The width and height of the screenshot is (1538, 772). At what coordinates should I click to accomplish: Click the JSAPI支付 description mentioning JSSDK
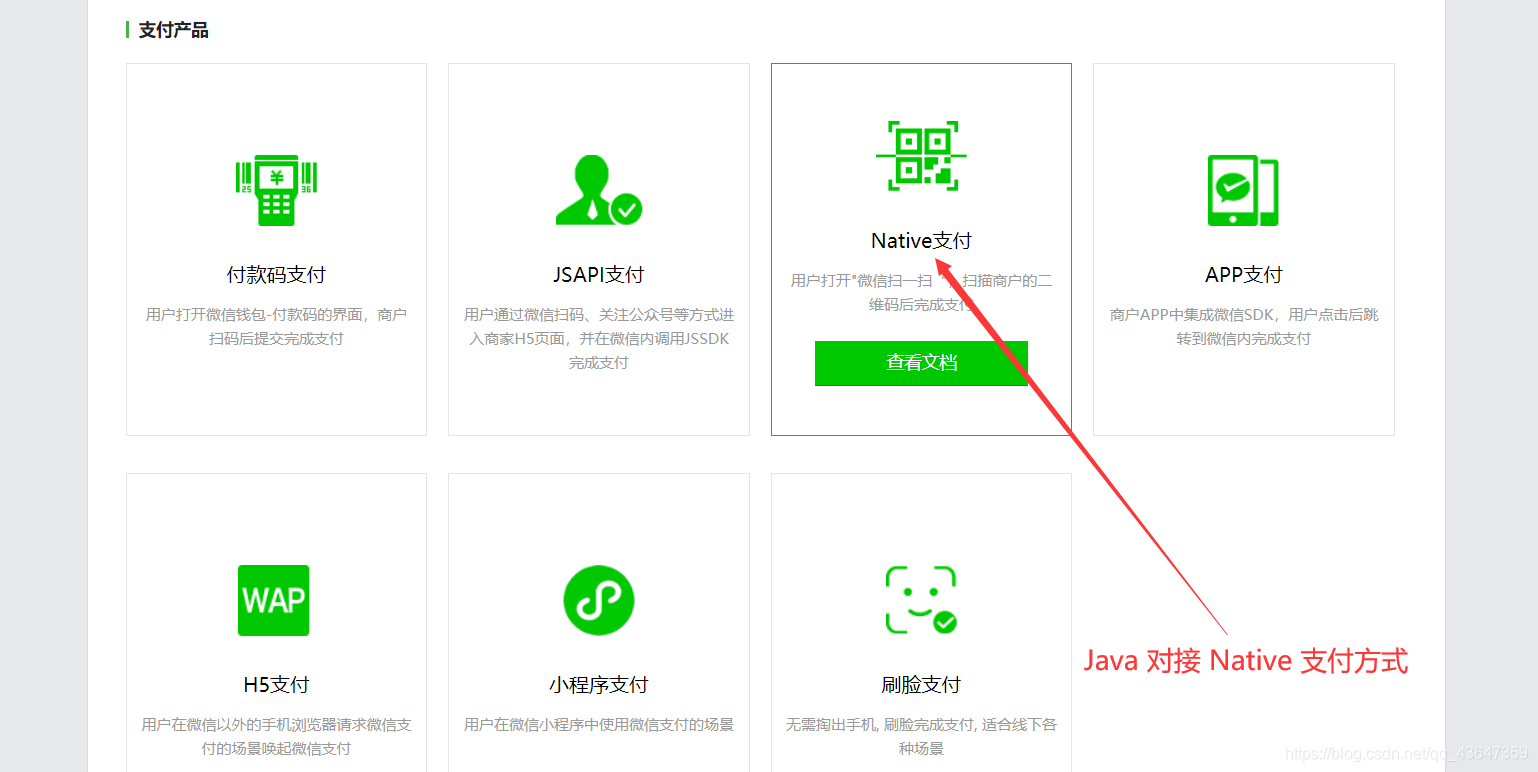[599, 339]
